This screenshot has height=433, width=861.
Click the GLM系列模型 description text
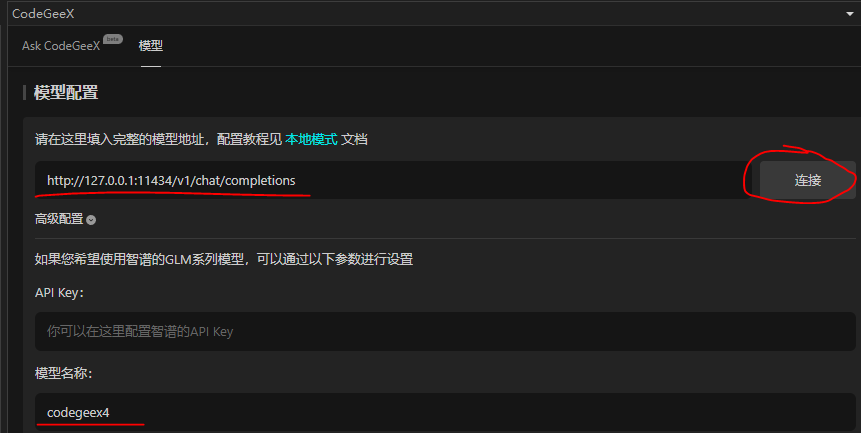pos(224,259)
